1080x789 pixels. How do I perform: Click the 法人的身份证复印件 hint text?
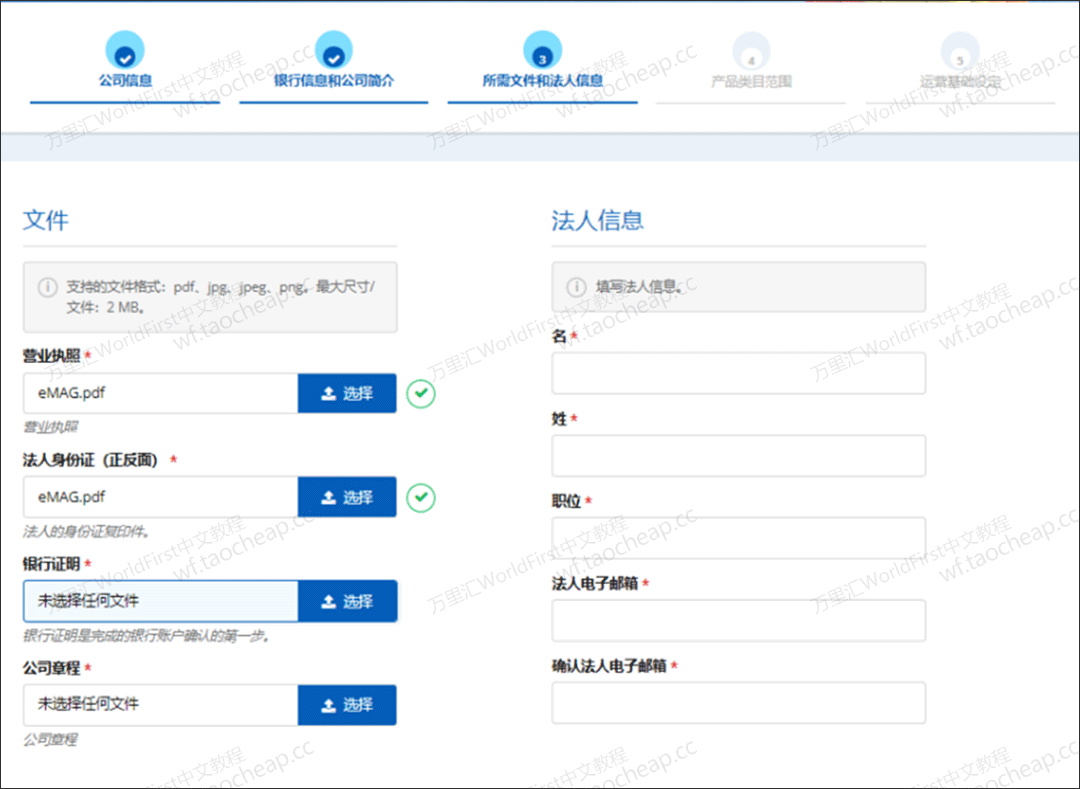[x=87, y=532]
